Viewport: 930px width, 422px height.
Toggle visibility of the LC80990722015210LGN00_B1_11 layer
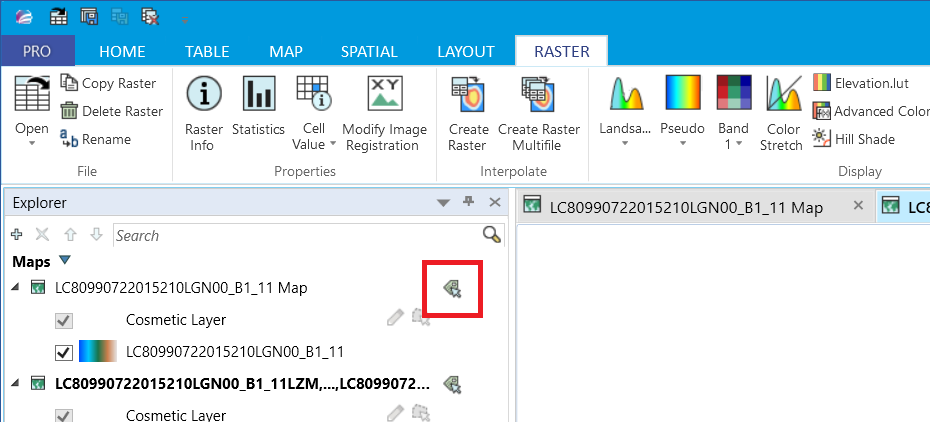point(63,353)
